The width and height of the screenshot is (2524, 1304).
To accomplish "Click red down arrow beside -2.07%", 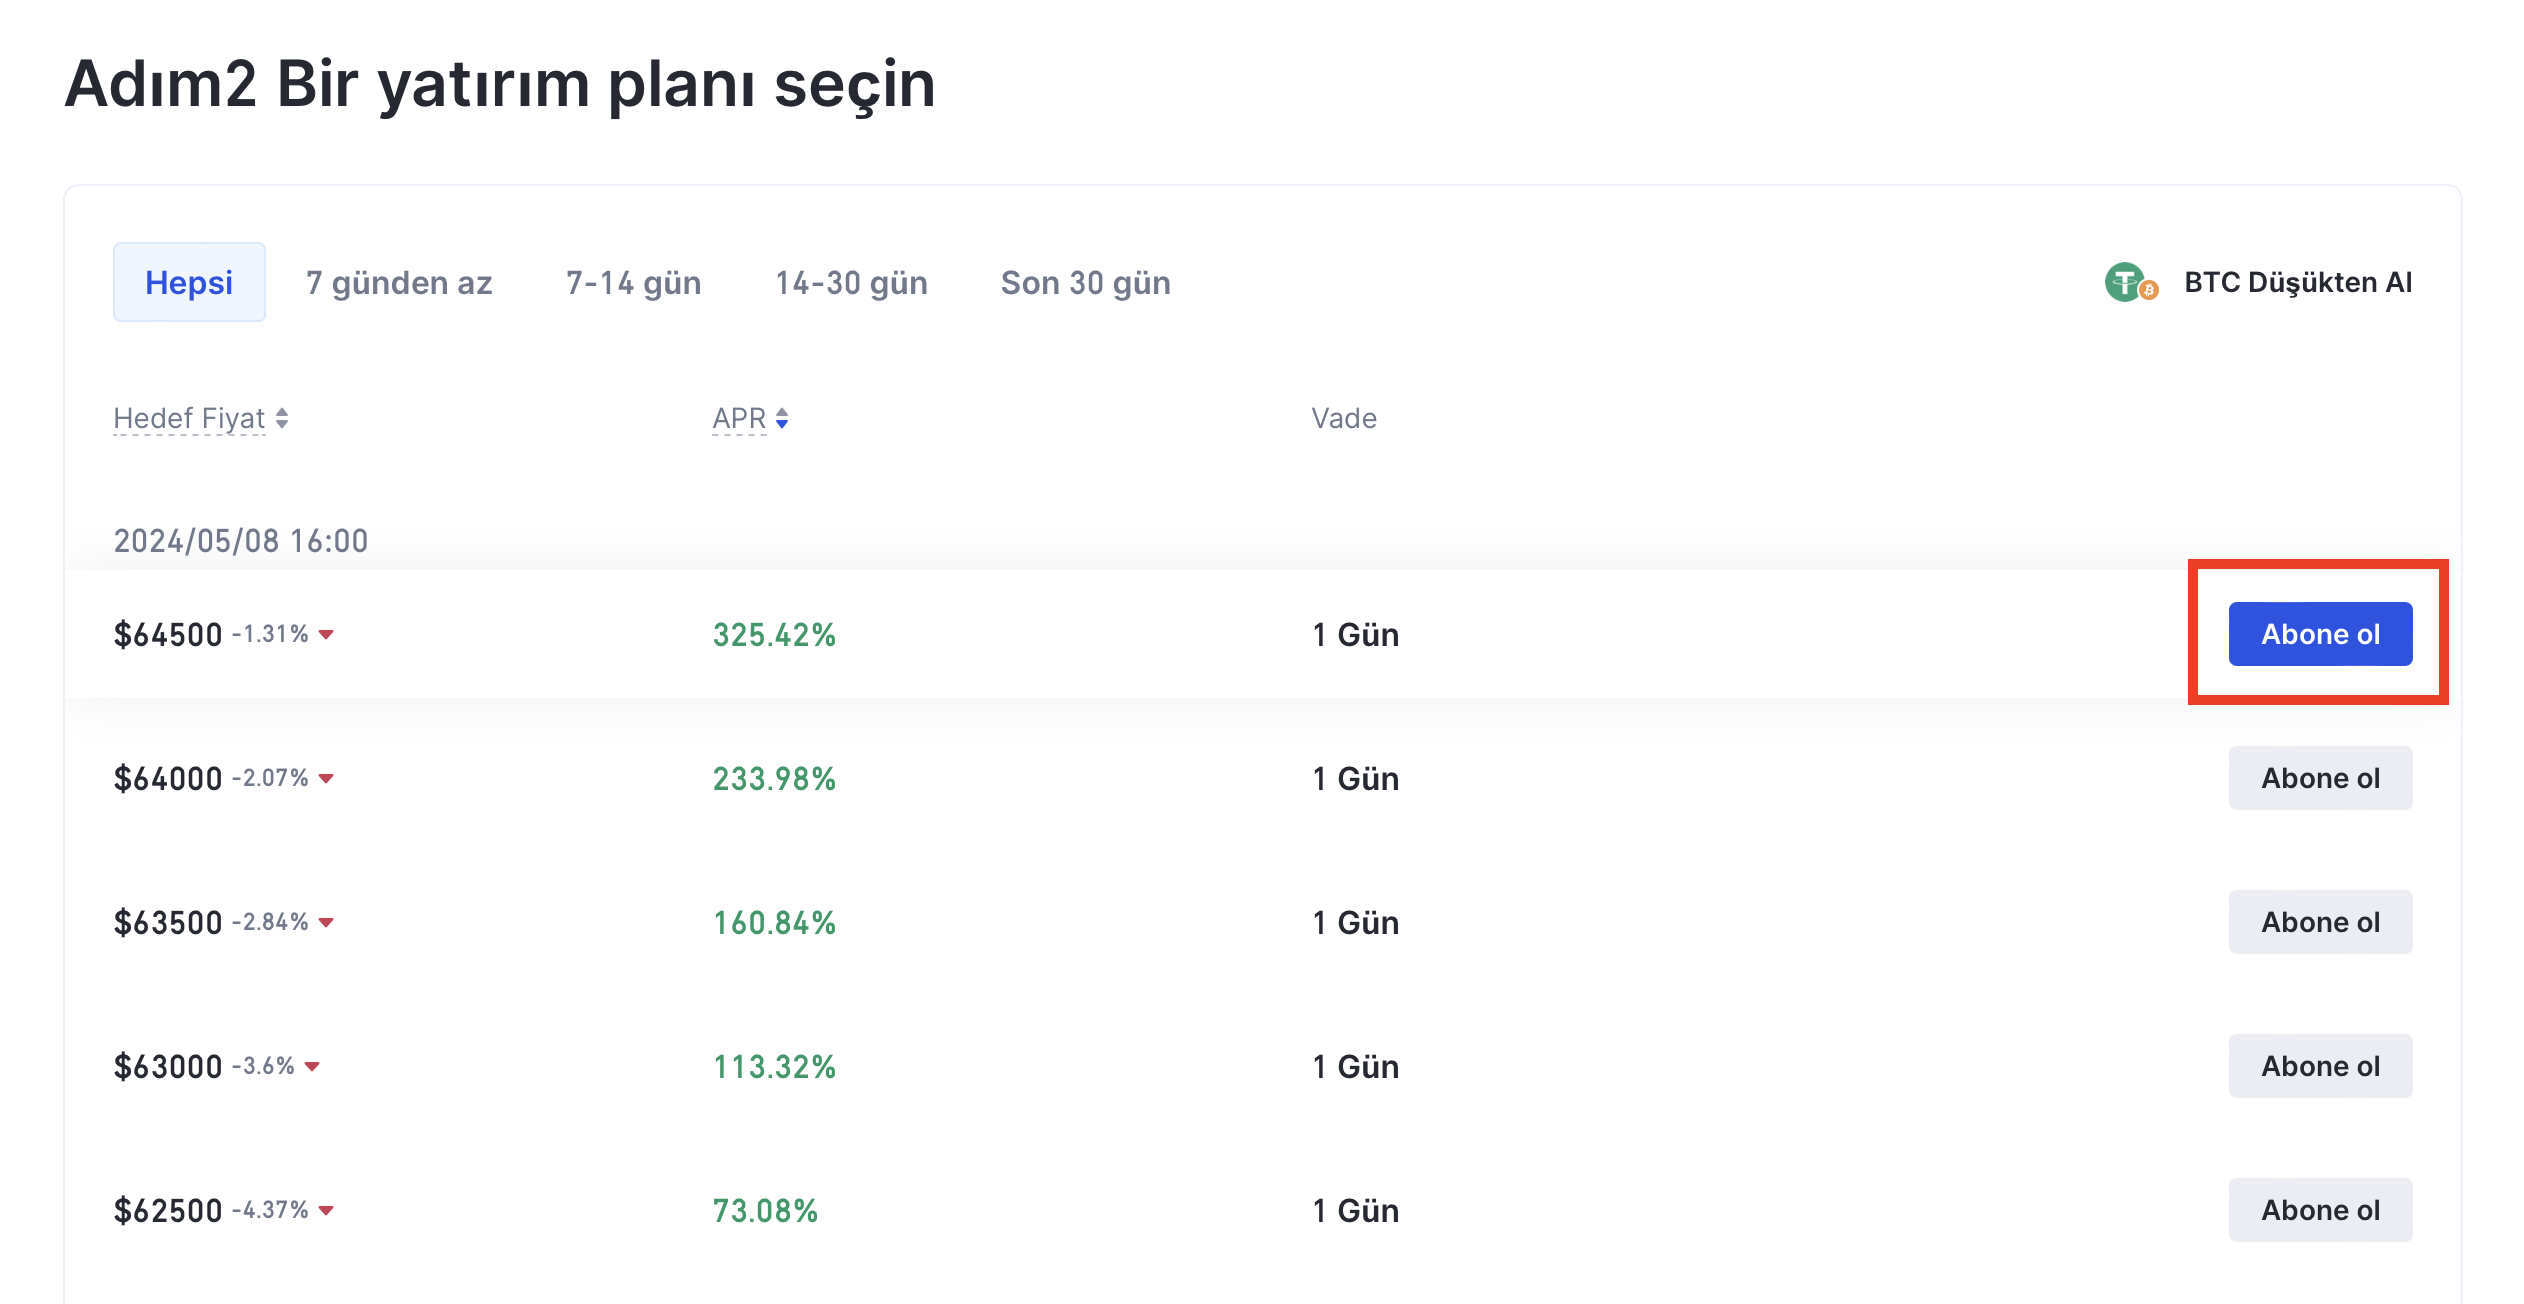I will coord(326,778).
